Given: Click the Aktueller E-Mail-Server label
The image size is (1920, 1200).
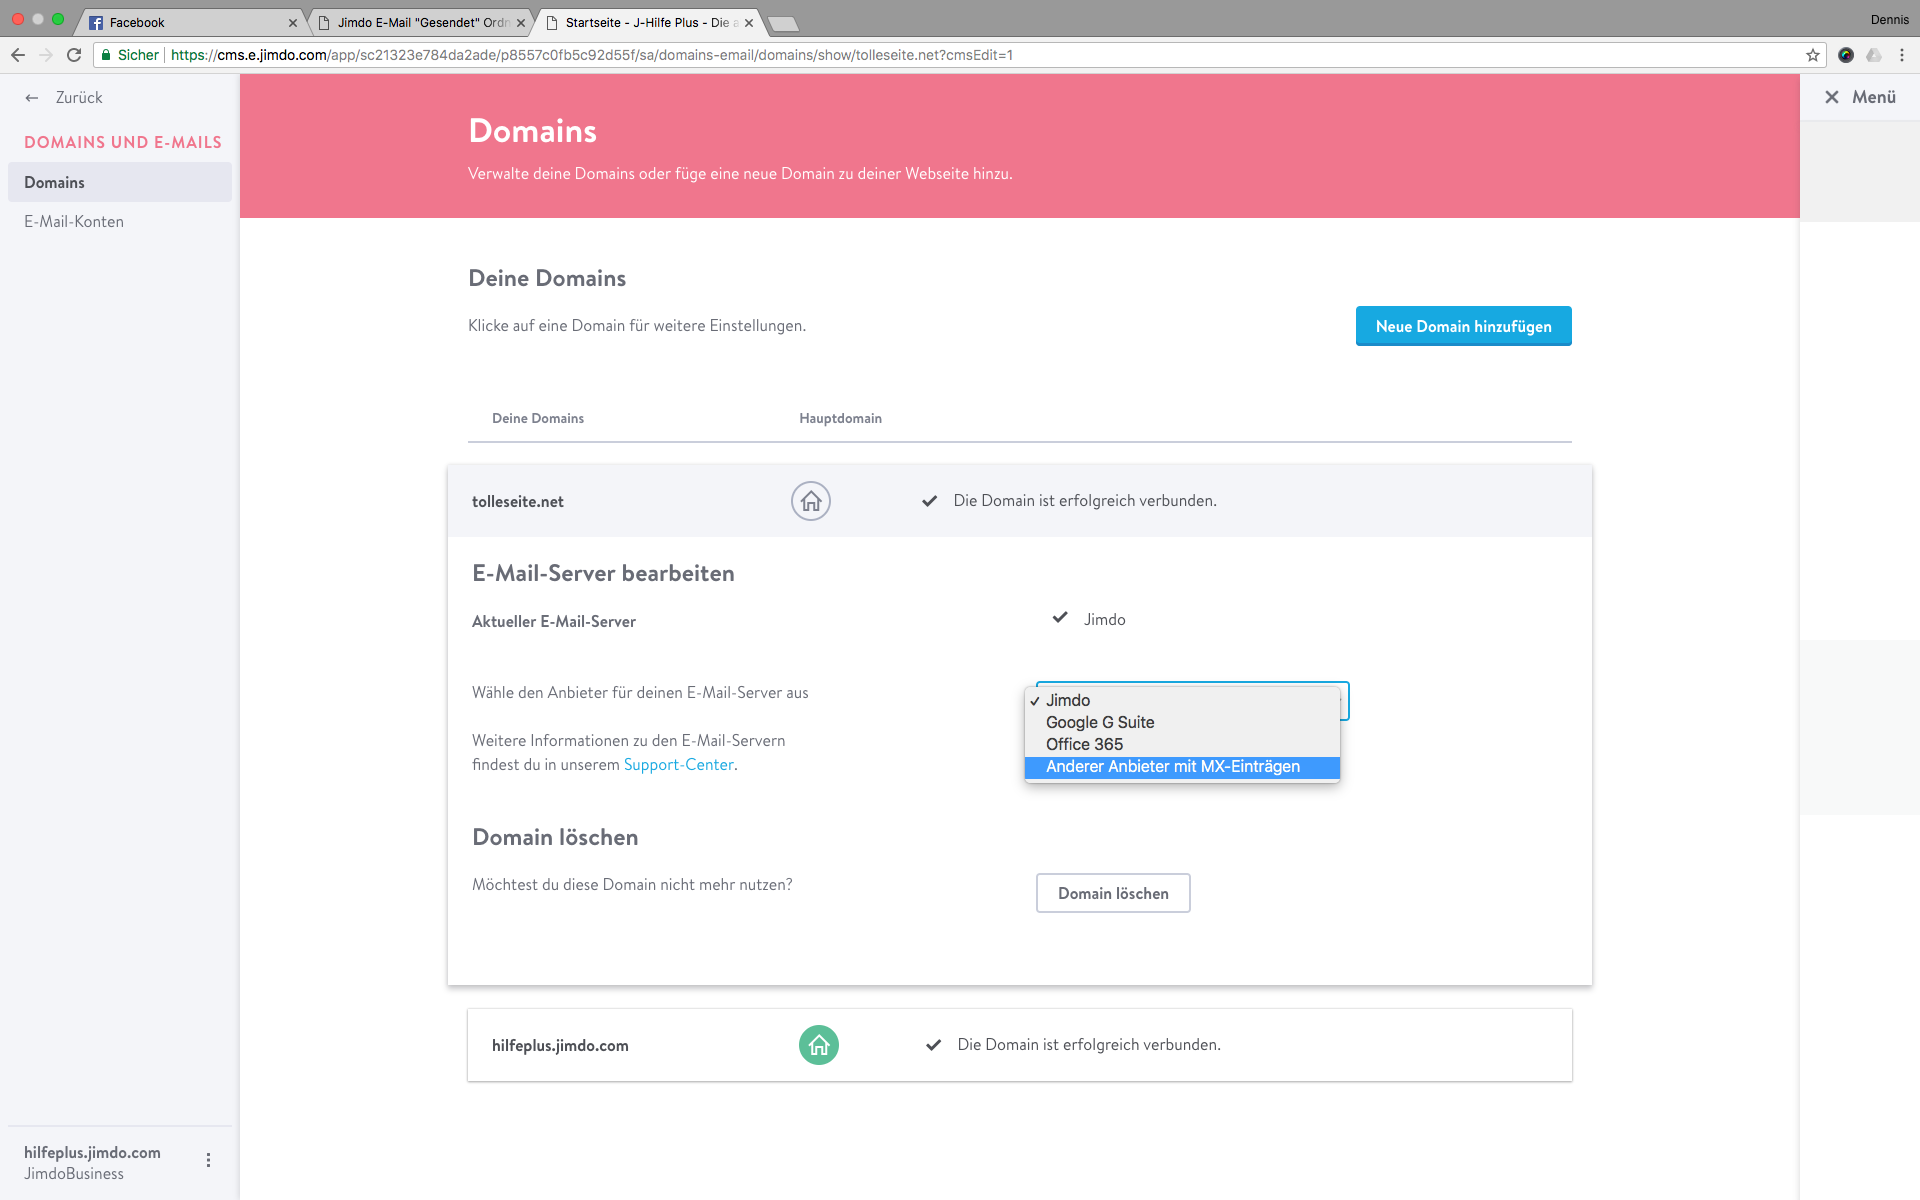Looking at the screenshot, I should [554, 621].
